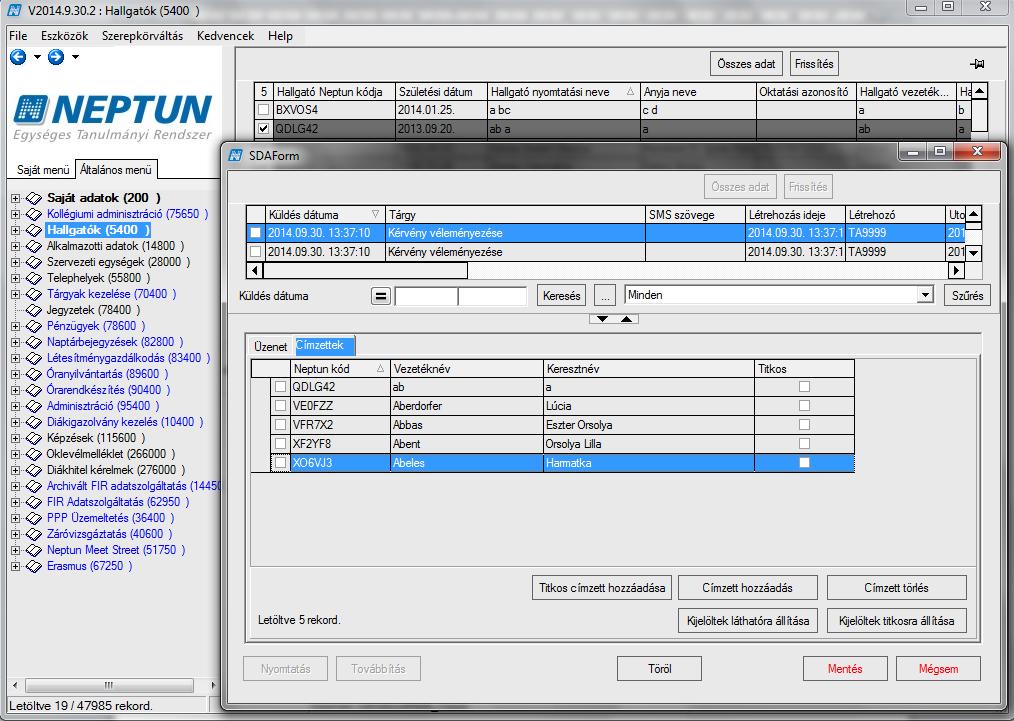This screenshot has width=1014, height=721.
Task: Click the equals operator button for Küldés dátuma
Action: click(381, 296)
